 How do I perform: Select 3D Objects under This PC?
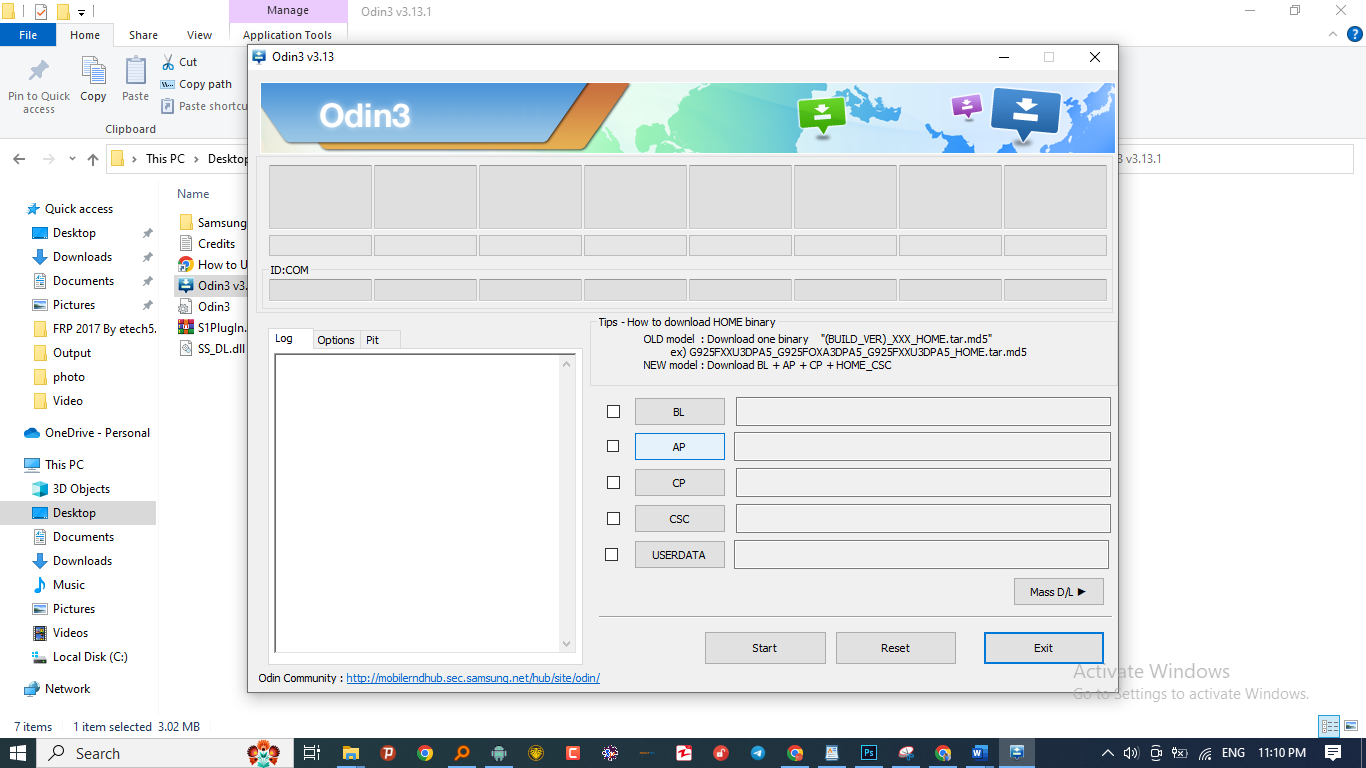point(81,489)
